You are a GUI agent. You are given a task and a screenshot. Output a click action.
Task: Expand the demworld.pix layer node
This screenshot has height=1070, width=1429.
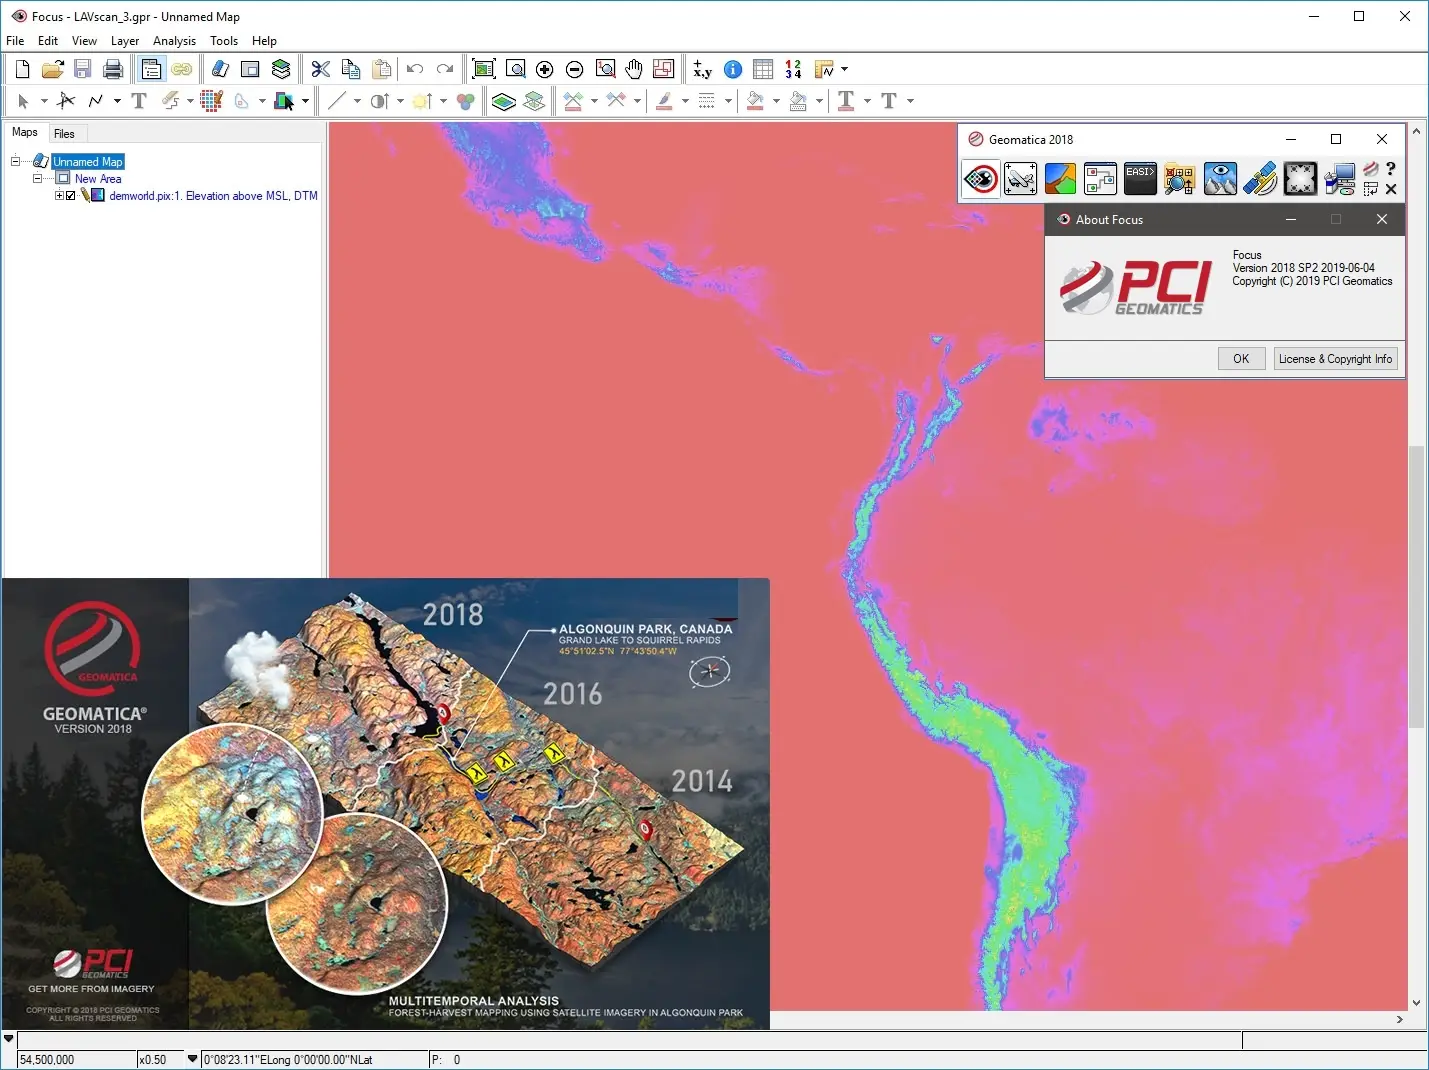coord(59,196)
